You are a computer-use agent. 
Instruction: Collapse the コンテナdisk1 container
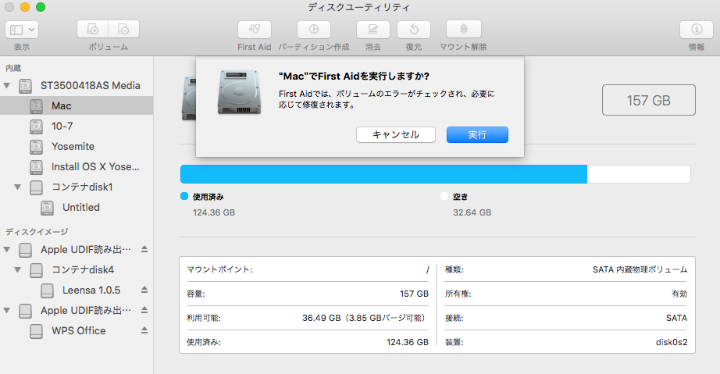[17, 187]
